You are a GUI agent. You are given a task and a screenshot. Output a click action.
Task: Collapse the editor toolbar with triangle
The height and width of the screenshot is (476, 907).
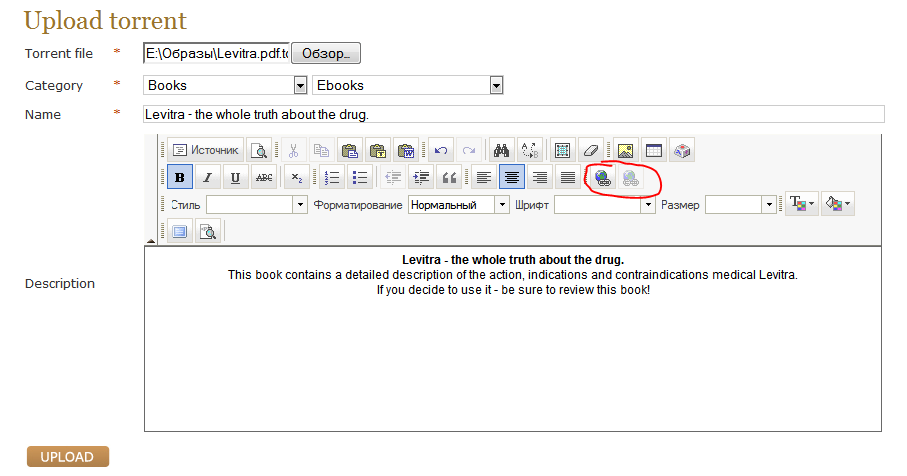click(151, 240)
